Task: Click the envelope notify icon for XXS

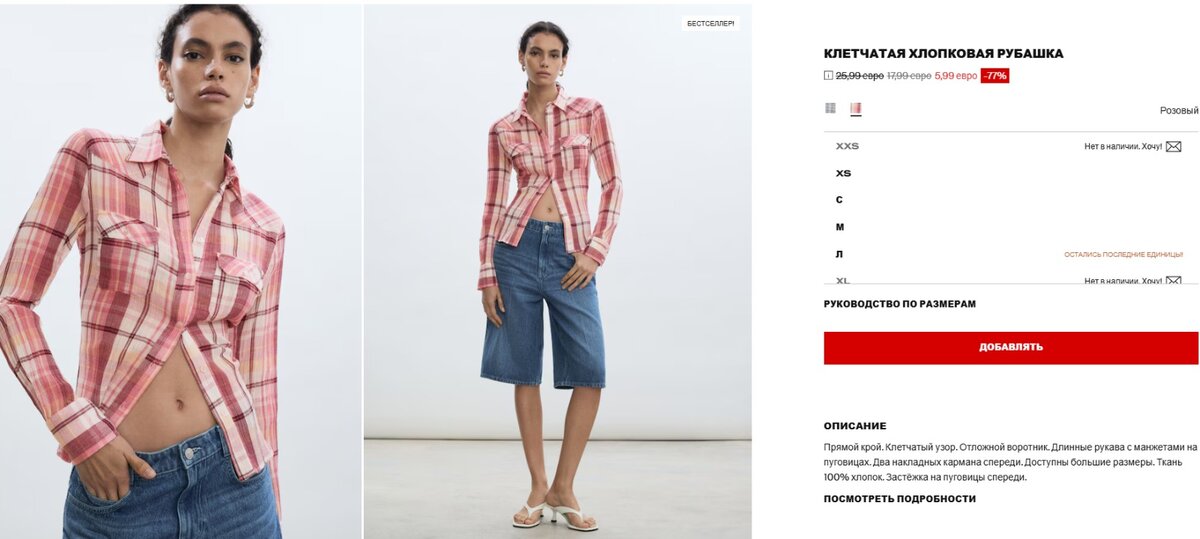Action: (x=1174, y=147)
